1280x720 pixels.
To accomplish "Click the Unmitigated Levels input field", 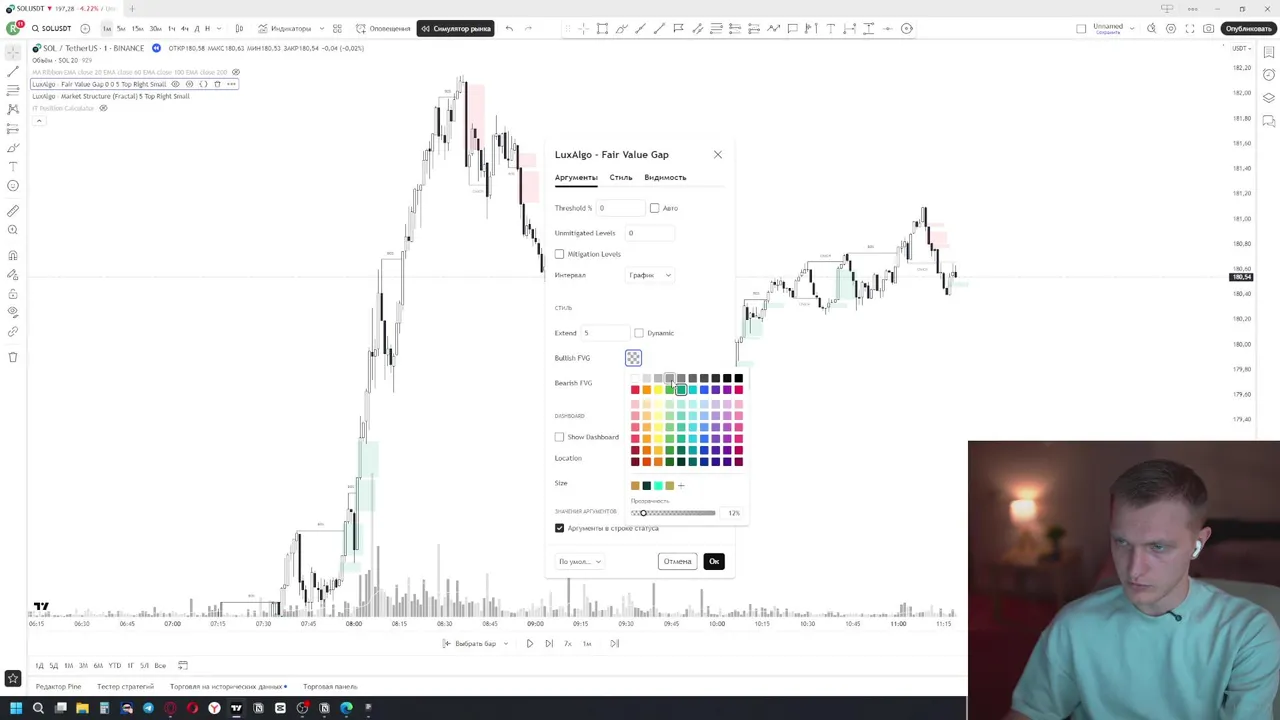I will point(649,233).
